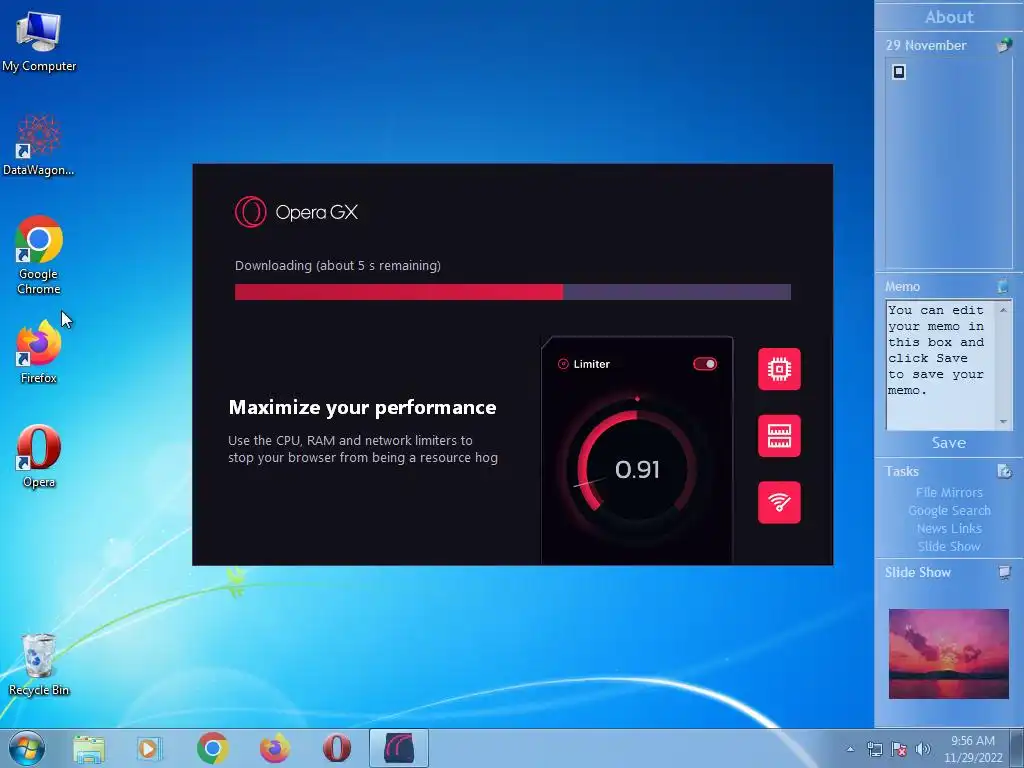Click the 0.91 limiter gauge dial

coord(637,469)
